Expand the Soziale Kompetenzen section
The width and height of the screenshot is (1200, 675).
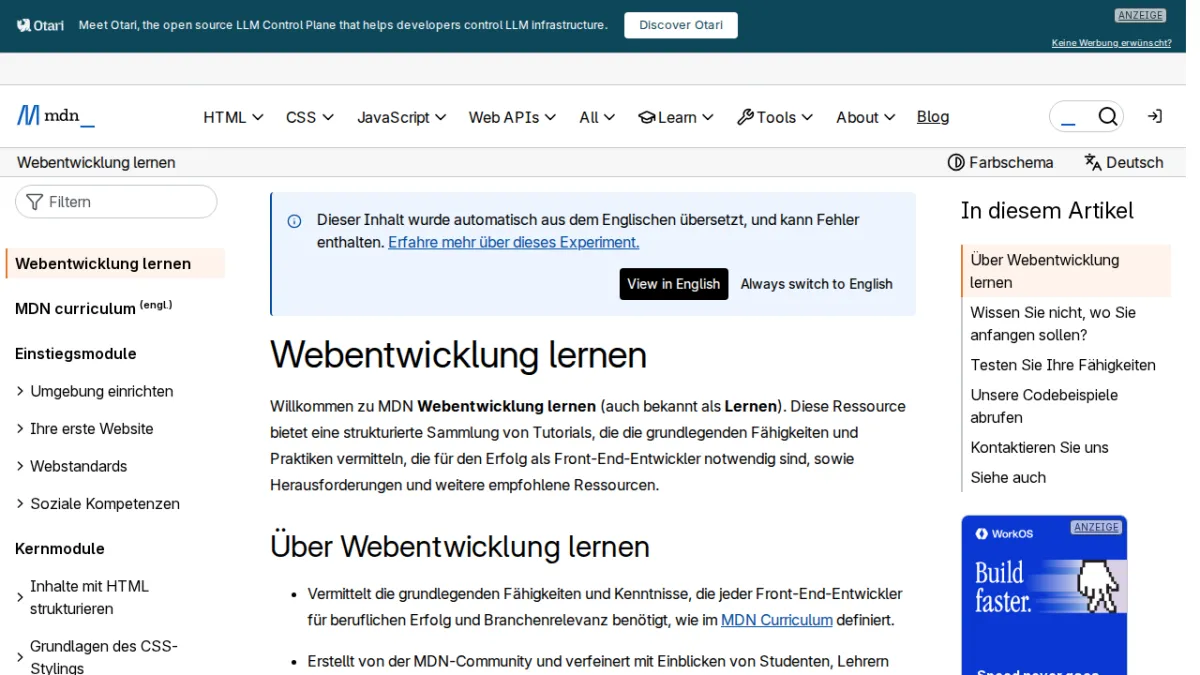click(x=97, y=504)
